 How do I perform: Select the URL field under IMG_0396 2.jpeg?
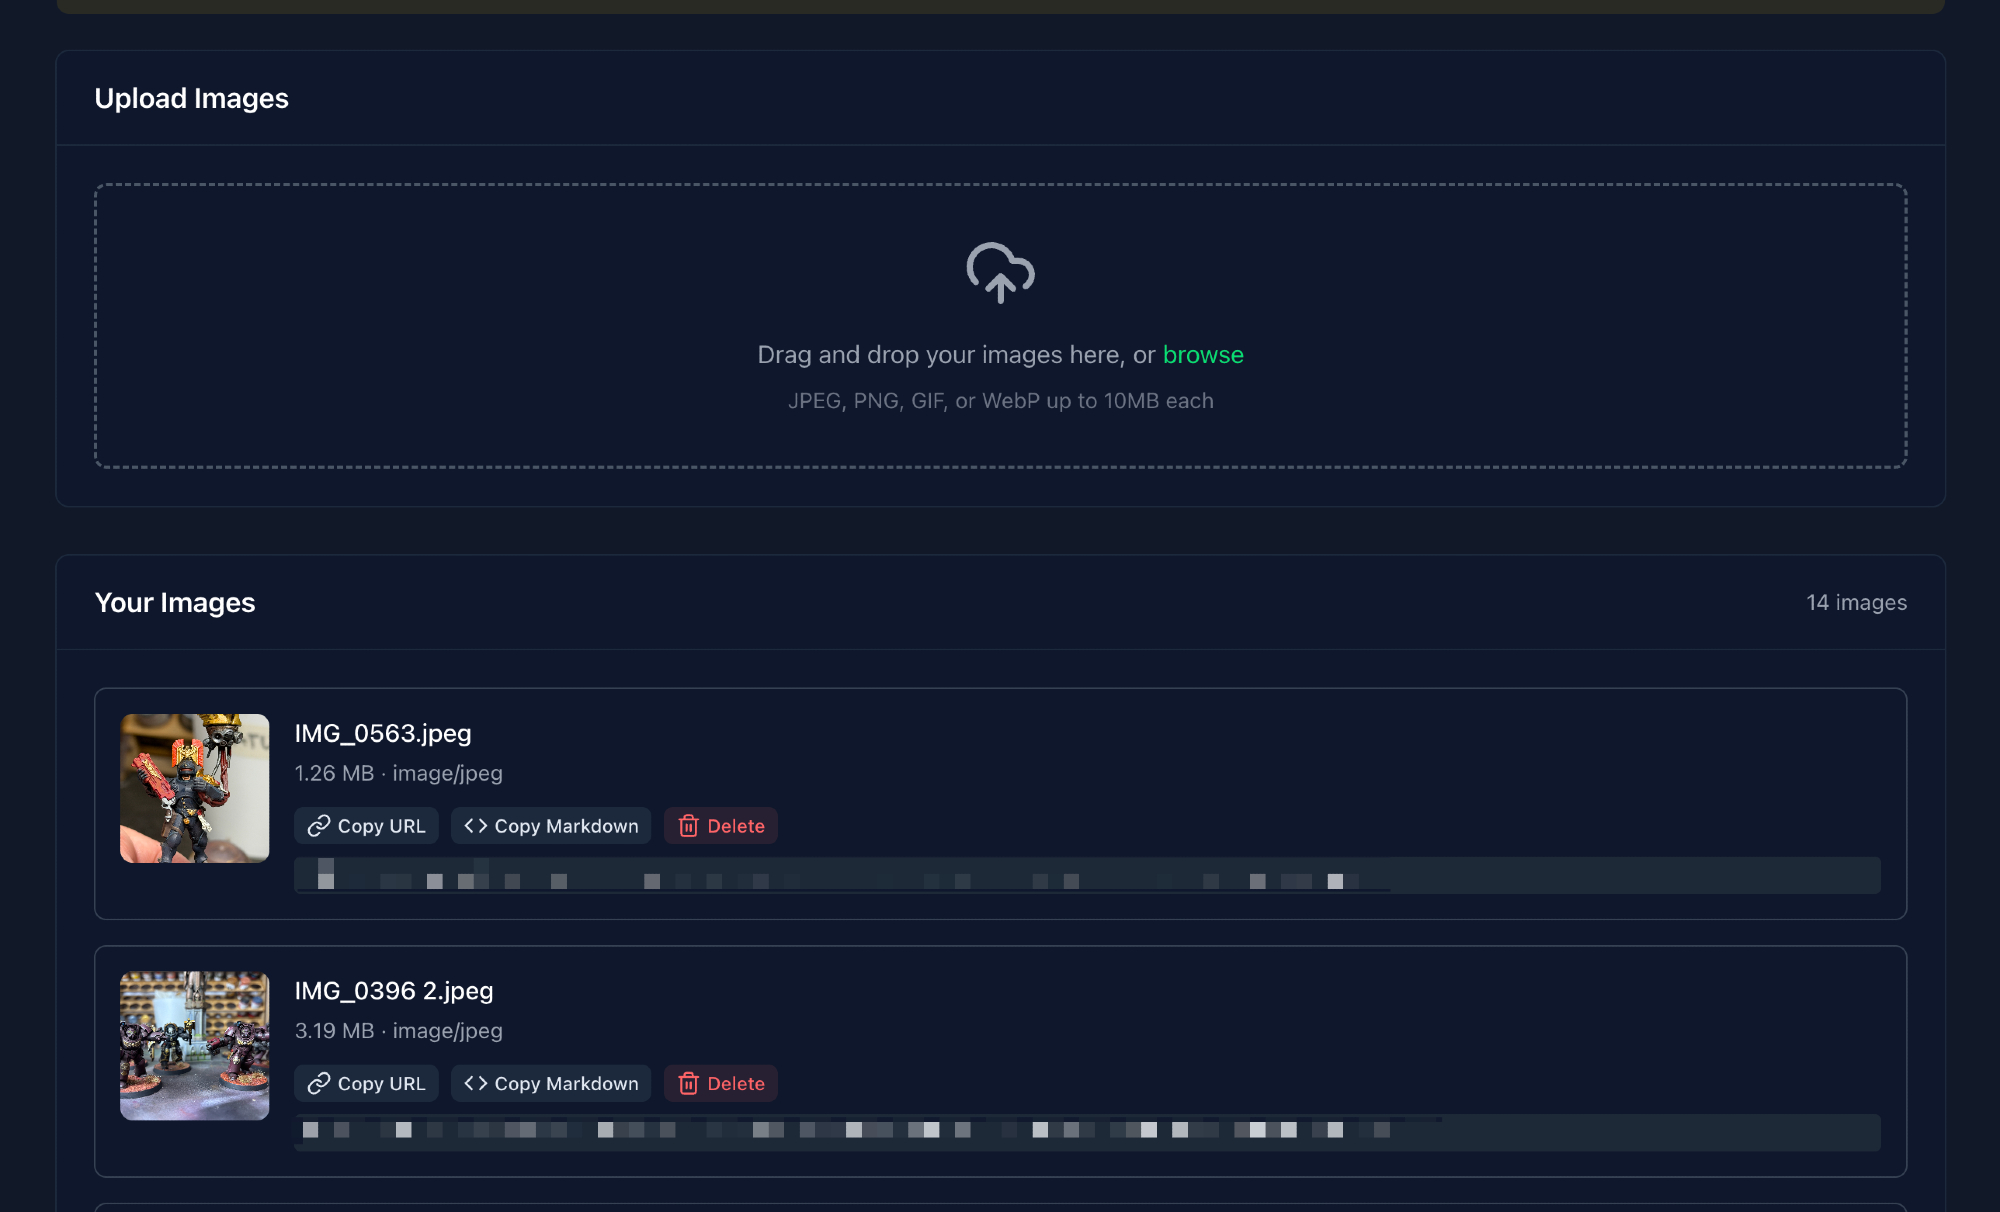(x=1086, y=1132)
